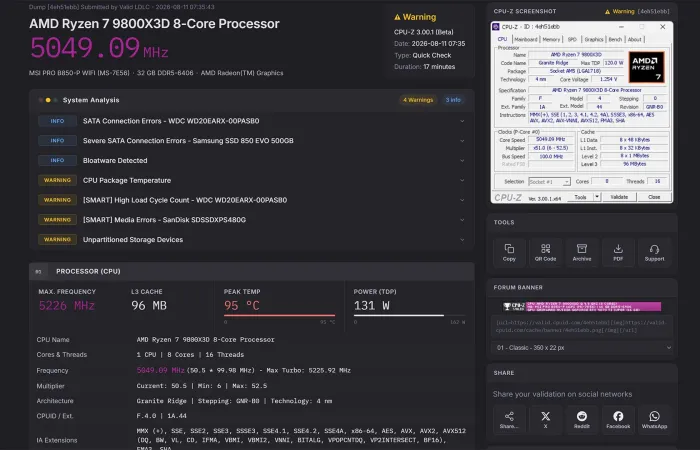Click the MSI PRO B850-P WIFI motherboard text
Image resolution: width=700 pixels, height=450 pixels.
pos(79,73)
